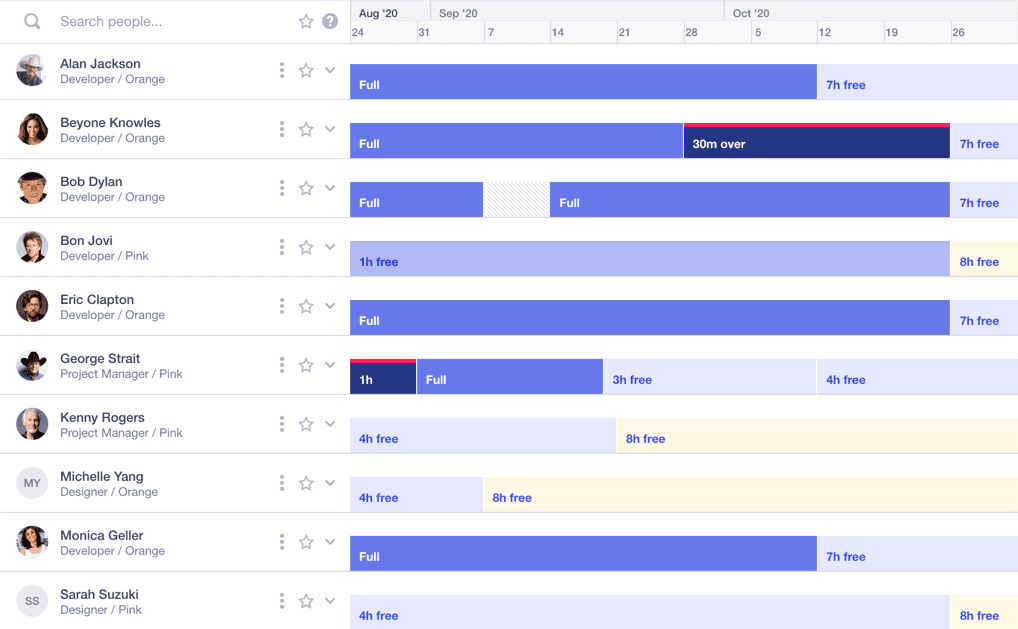Select the Oct '20 month header

[x=751, y=13]
